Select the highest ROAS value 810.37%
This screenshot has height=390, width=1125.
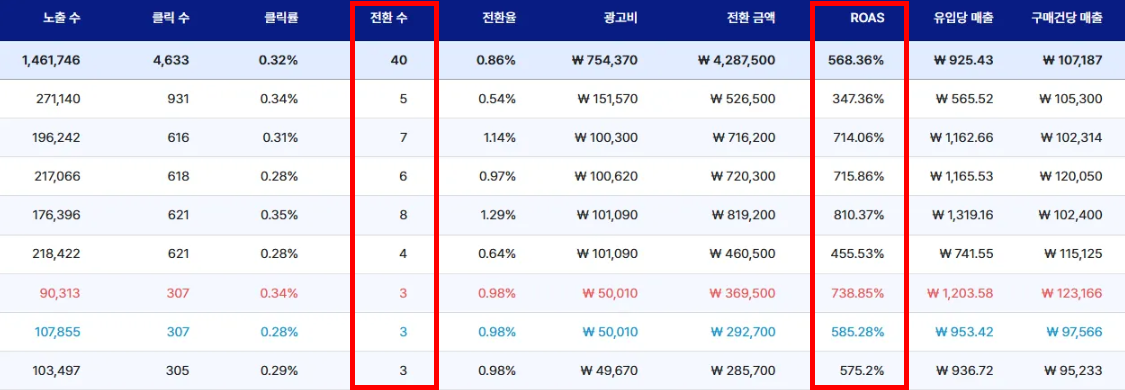(859, 215)
